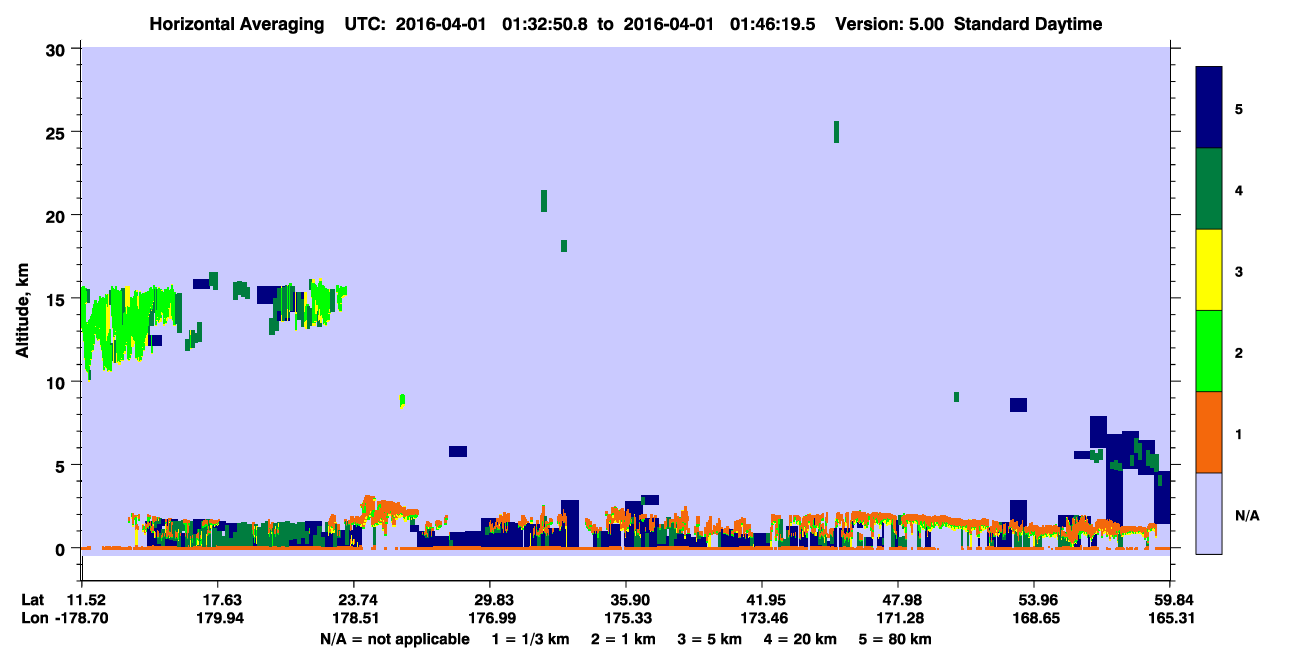Click the 'Lon' row label

point(34,618)
